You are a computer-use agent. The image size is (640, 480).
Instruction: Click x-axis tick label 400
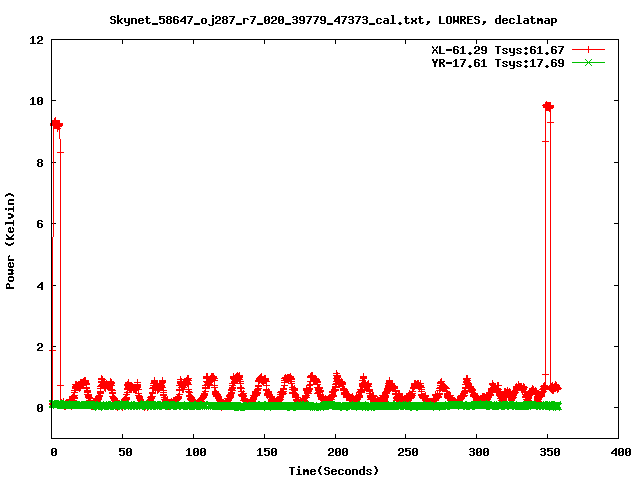[x=620, y=452]
